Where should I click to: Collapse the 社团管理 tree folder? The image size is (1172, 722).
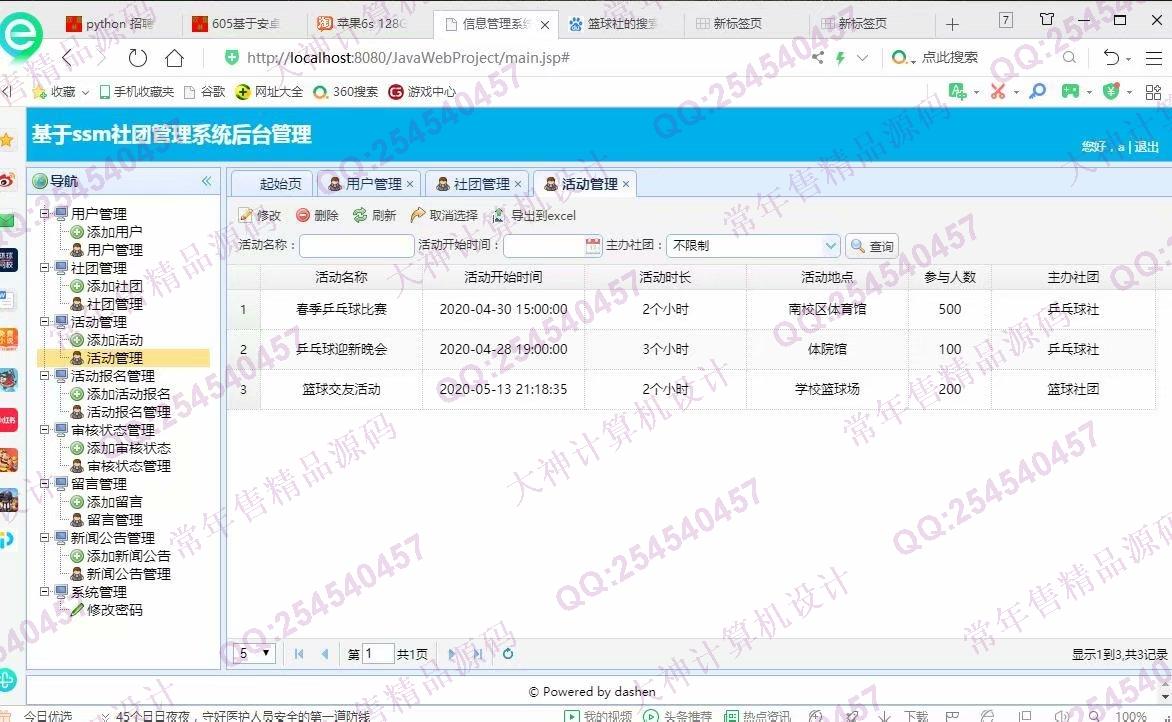(45, 267)
